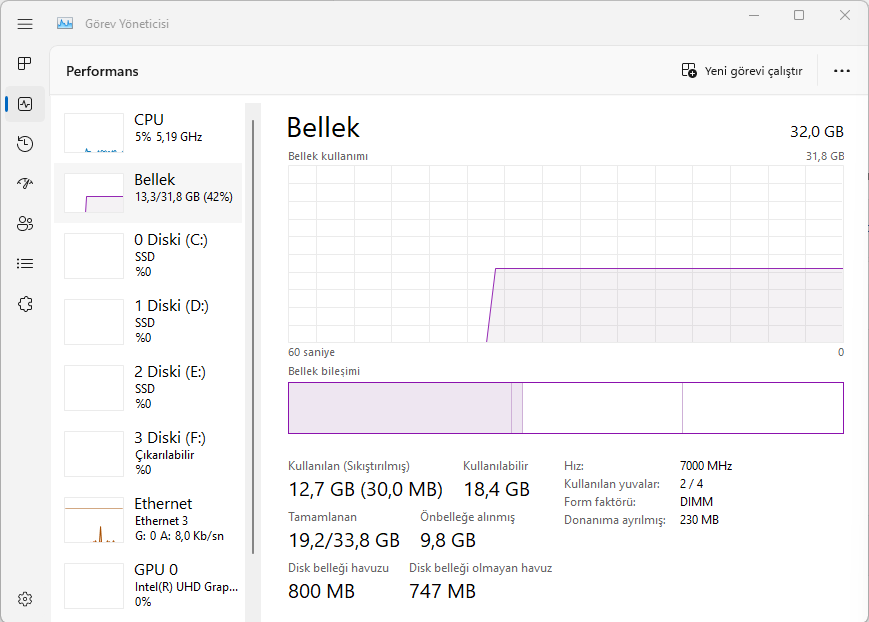The height and width of the screenshot is (622, 869).
Task: Select the Ethernet 3 network item
Action: [x=148, y=519]
